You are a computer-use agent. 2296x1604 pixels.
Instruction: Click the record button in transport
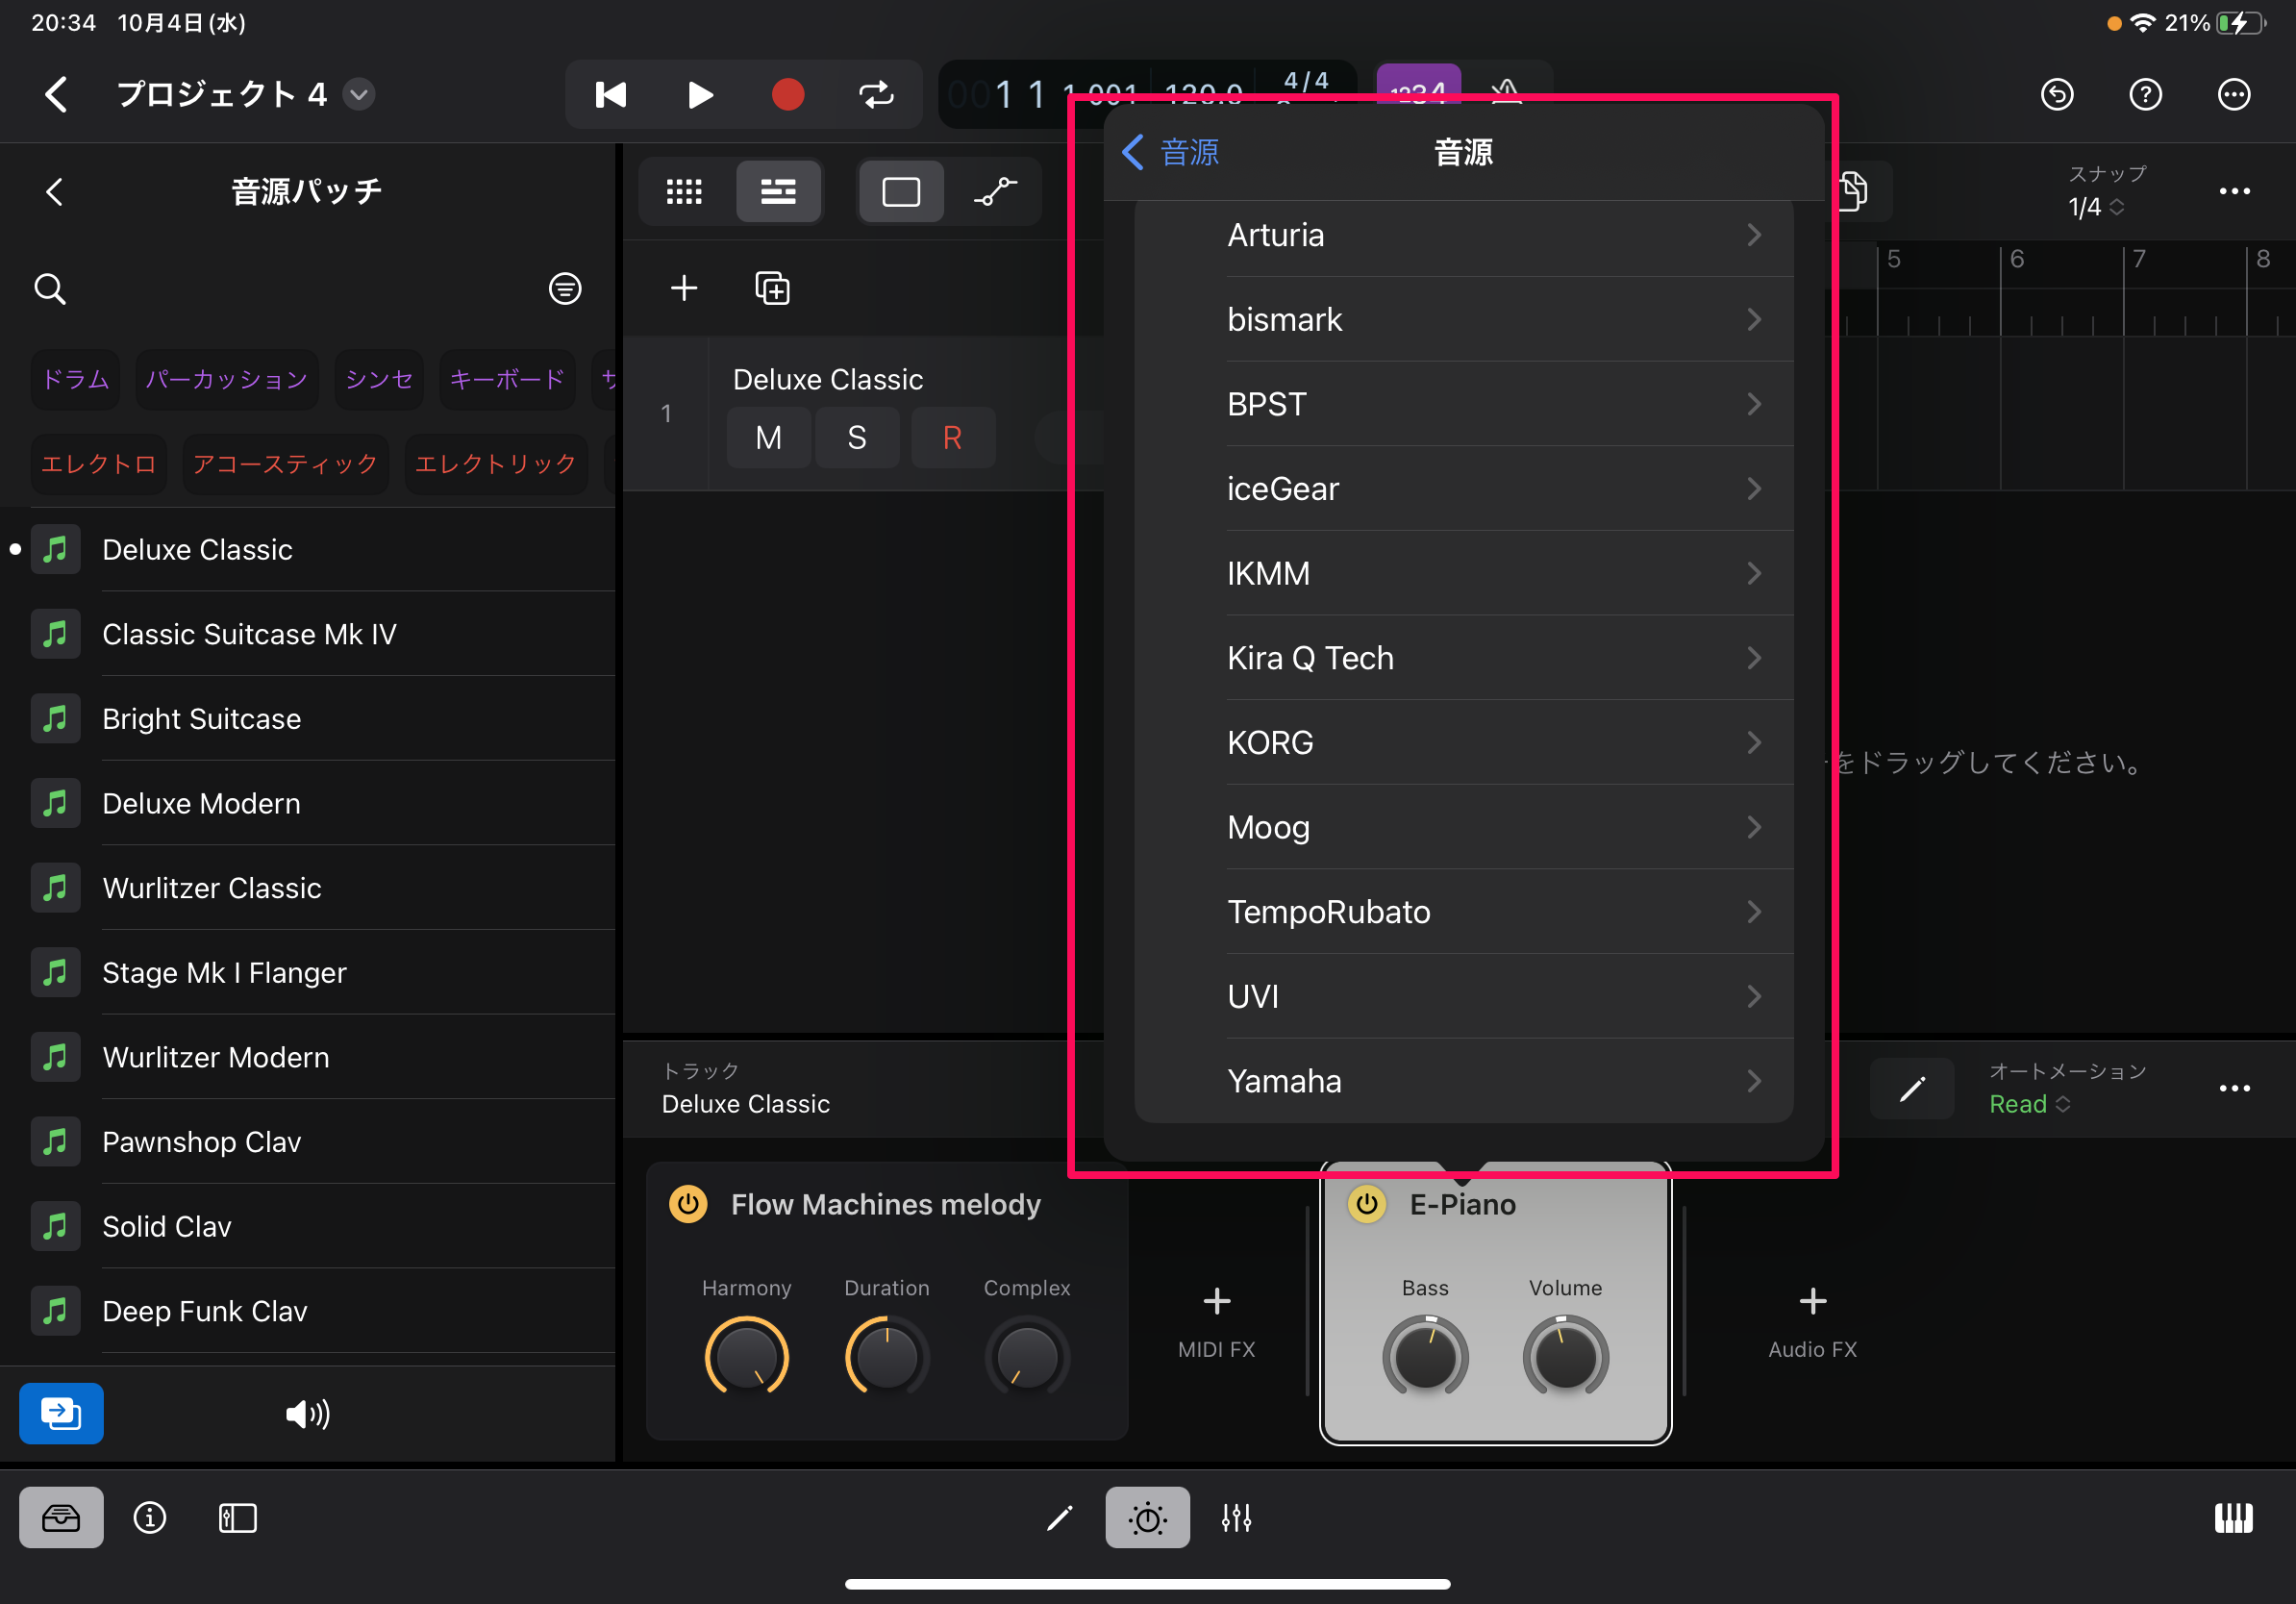[x=788, y=95]
